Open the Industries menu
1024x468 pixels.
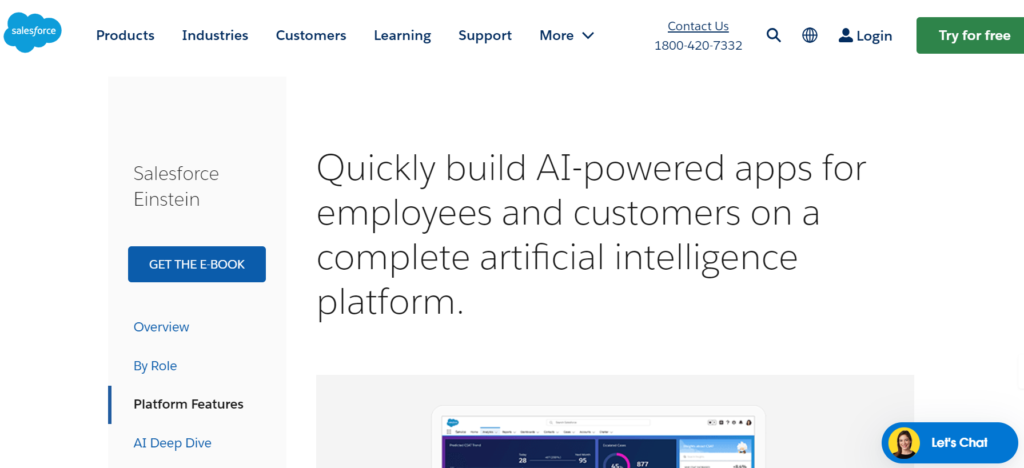[x=215, y=35]
